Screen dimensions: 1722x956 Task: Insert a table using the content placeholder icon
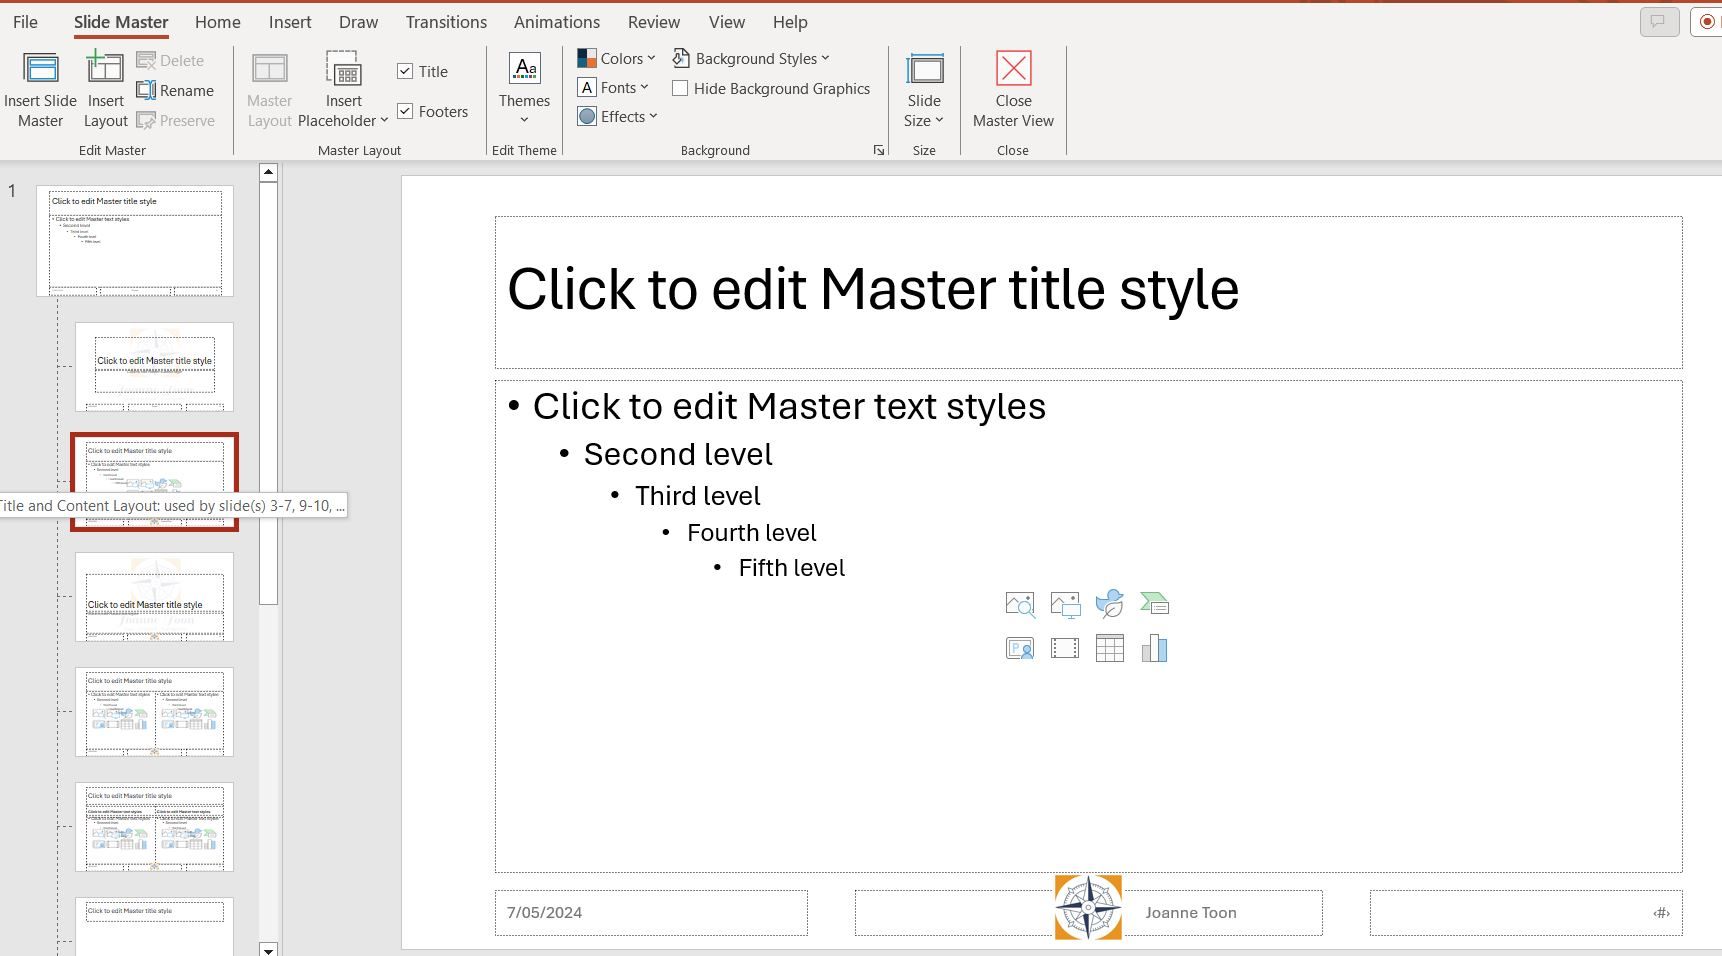1109,648
